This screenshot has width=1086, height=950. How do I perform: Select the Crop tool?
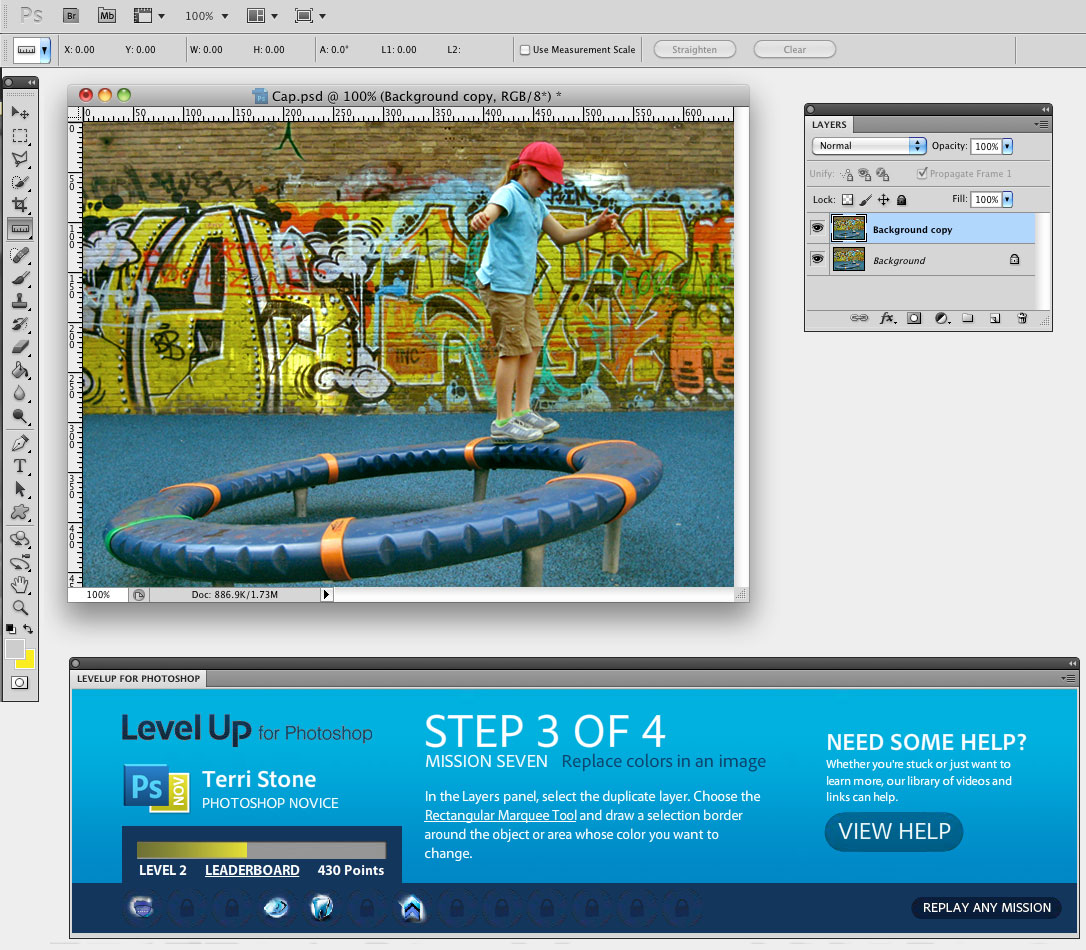pyautogui.click(x=20, y=206)
